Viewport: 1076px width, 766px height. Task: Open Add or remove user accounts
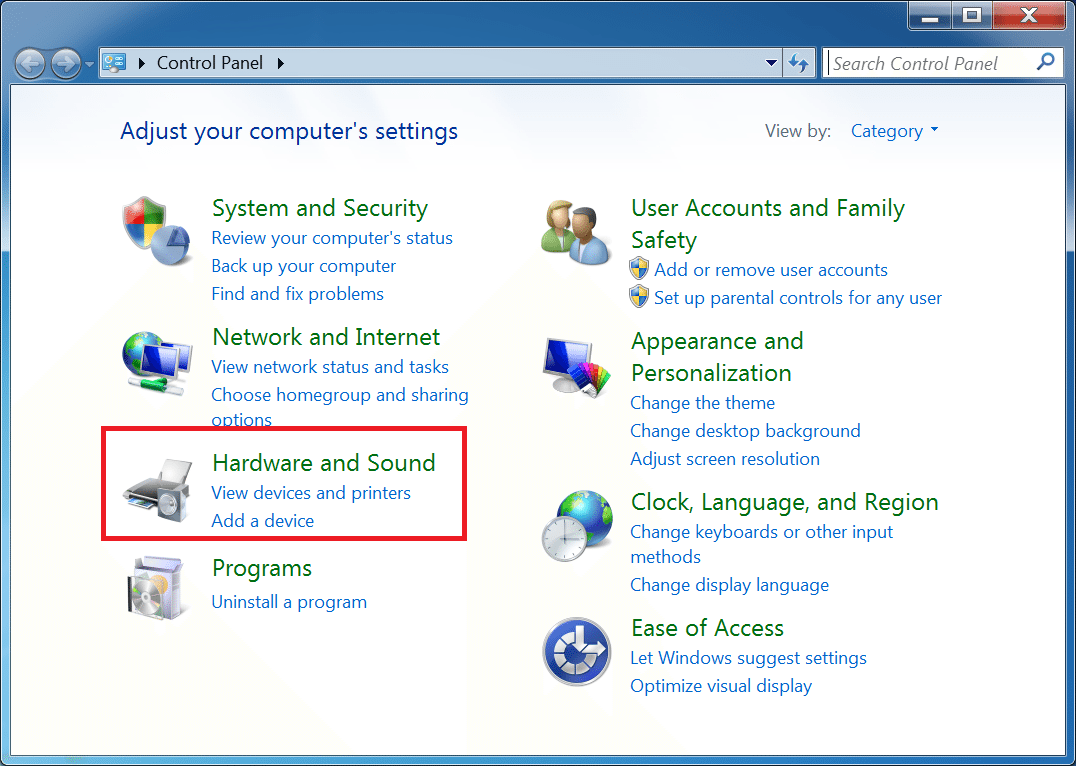771,270
